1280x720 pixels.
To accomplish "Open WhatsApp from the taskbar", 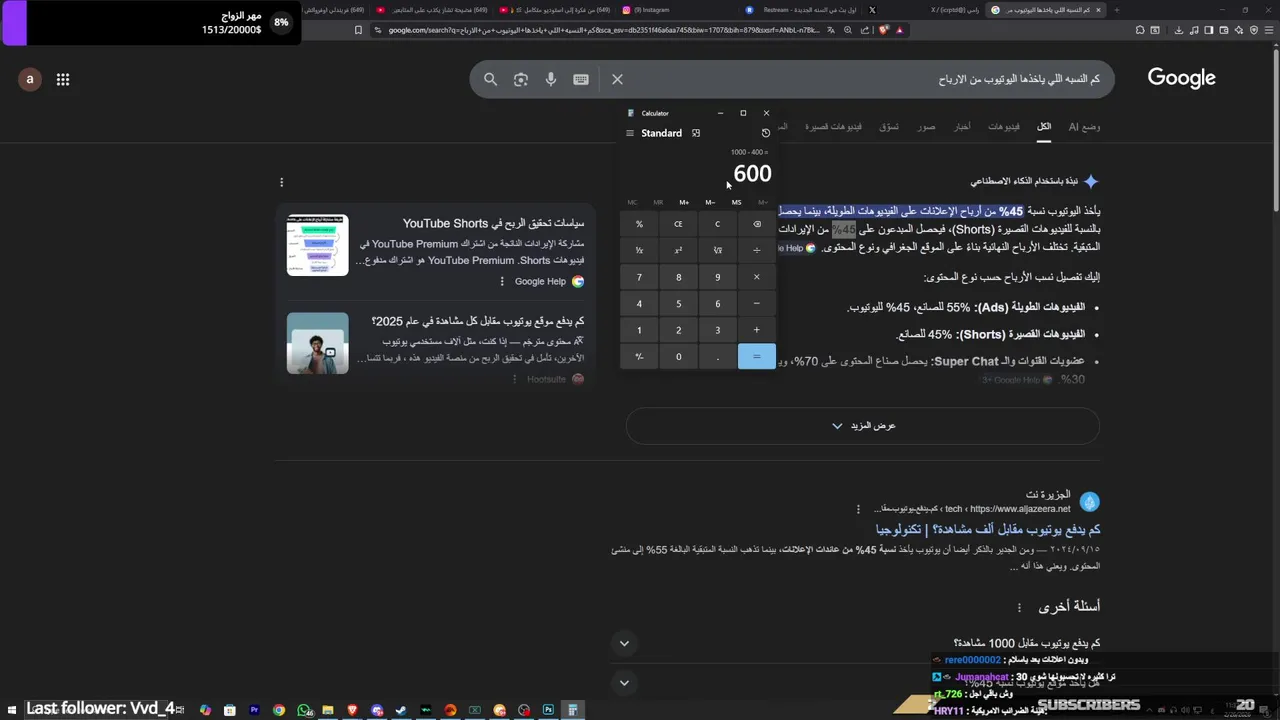I will (x=303, y=710).
